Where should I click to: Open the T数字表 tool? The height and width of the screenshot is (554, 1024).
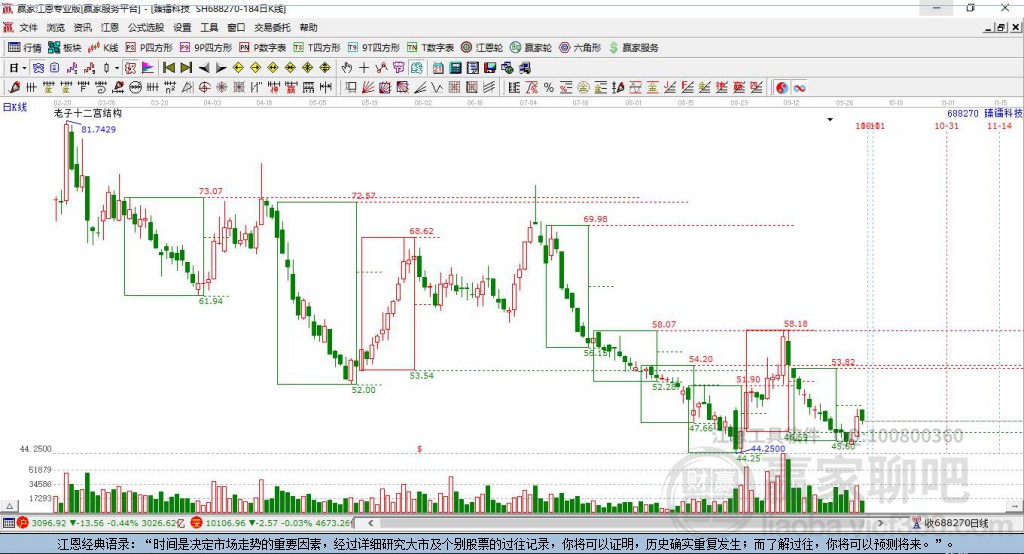[x=430, y=48]
